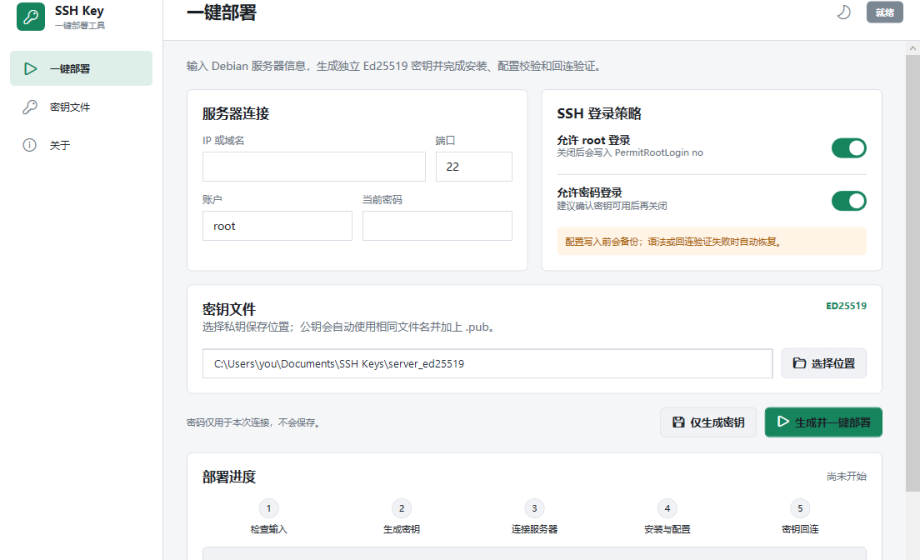This screenshot has width=920, height=560.
Task: Click the 仅生成密钥 button
Action: coord(708,422)
